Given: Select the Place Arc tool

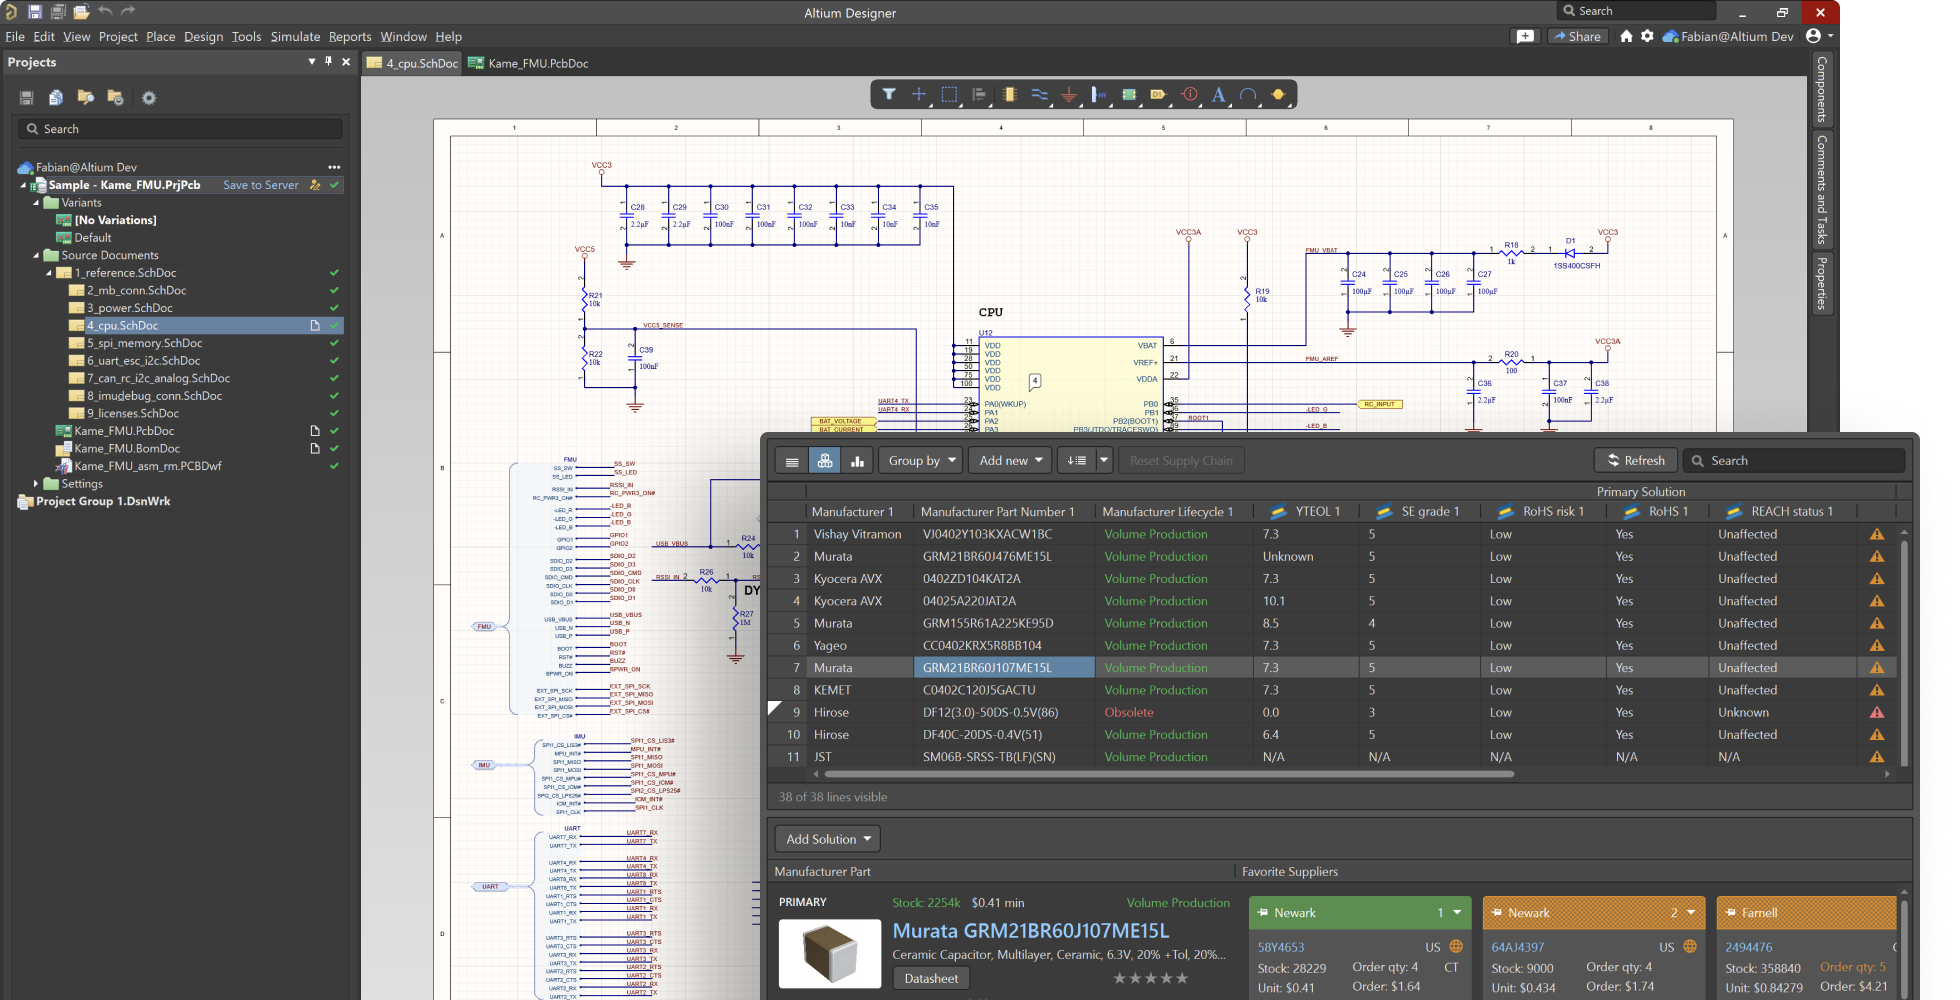Looking at the screenshot, I should (1248, 94).
